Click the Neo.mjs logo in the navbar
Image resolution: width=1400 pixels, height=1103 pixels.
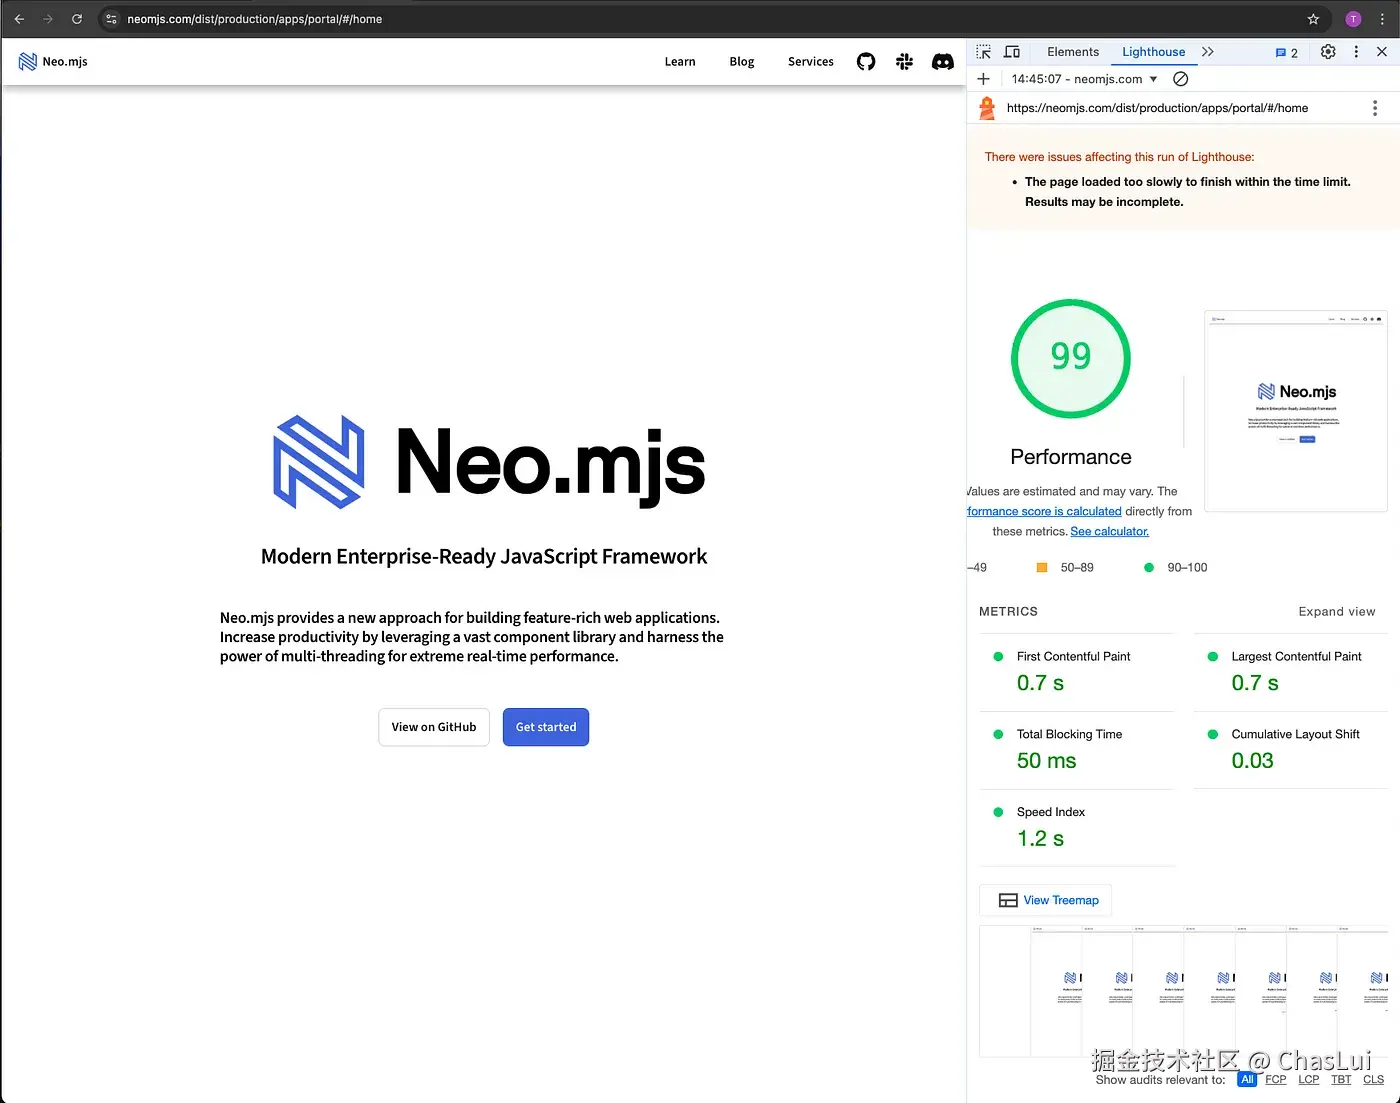pyautogui.click(x=52, y=61)
